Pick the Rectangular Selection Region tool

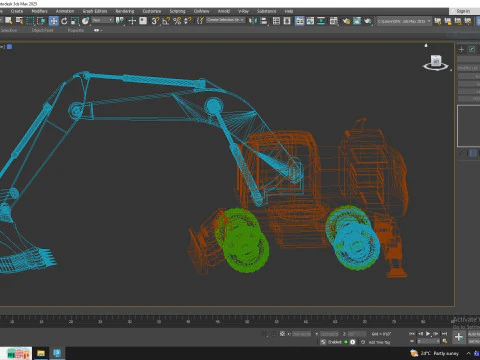coord(30,21)
